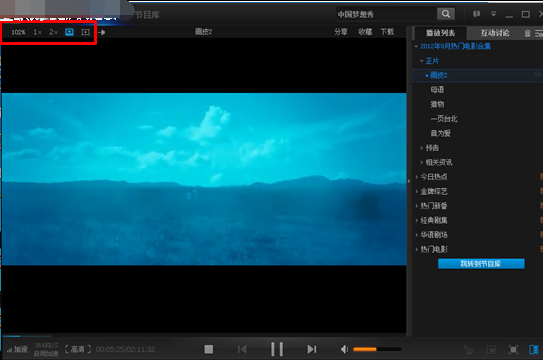
Task: Stop video playback
Action: tap(208, 349)
